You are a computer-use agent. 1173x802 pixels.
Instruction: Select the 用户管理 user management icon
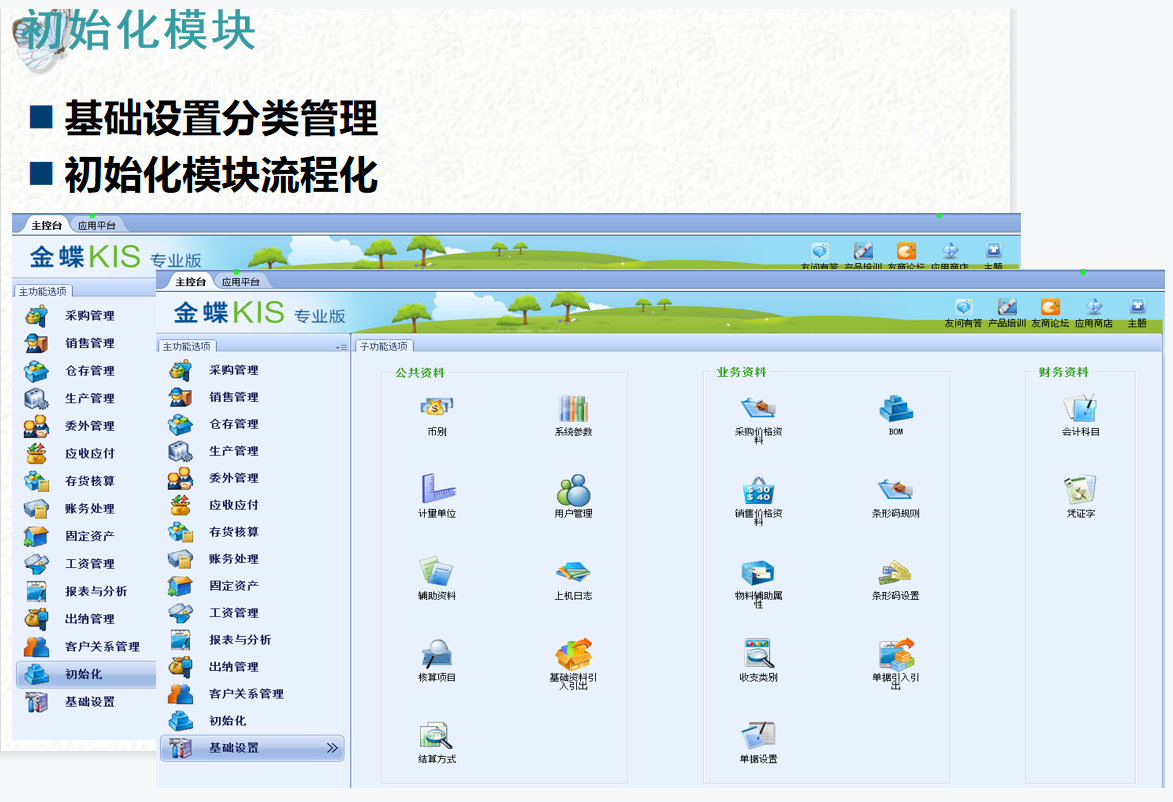coord(572,496)
